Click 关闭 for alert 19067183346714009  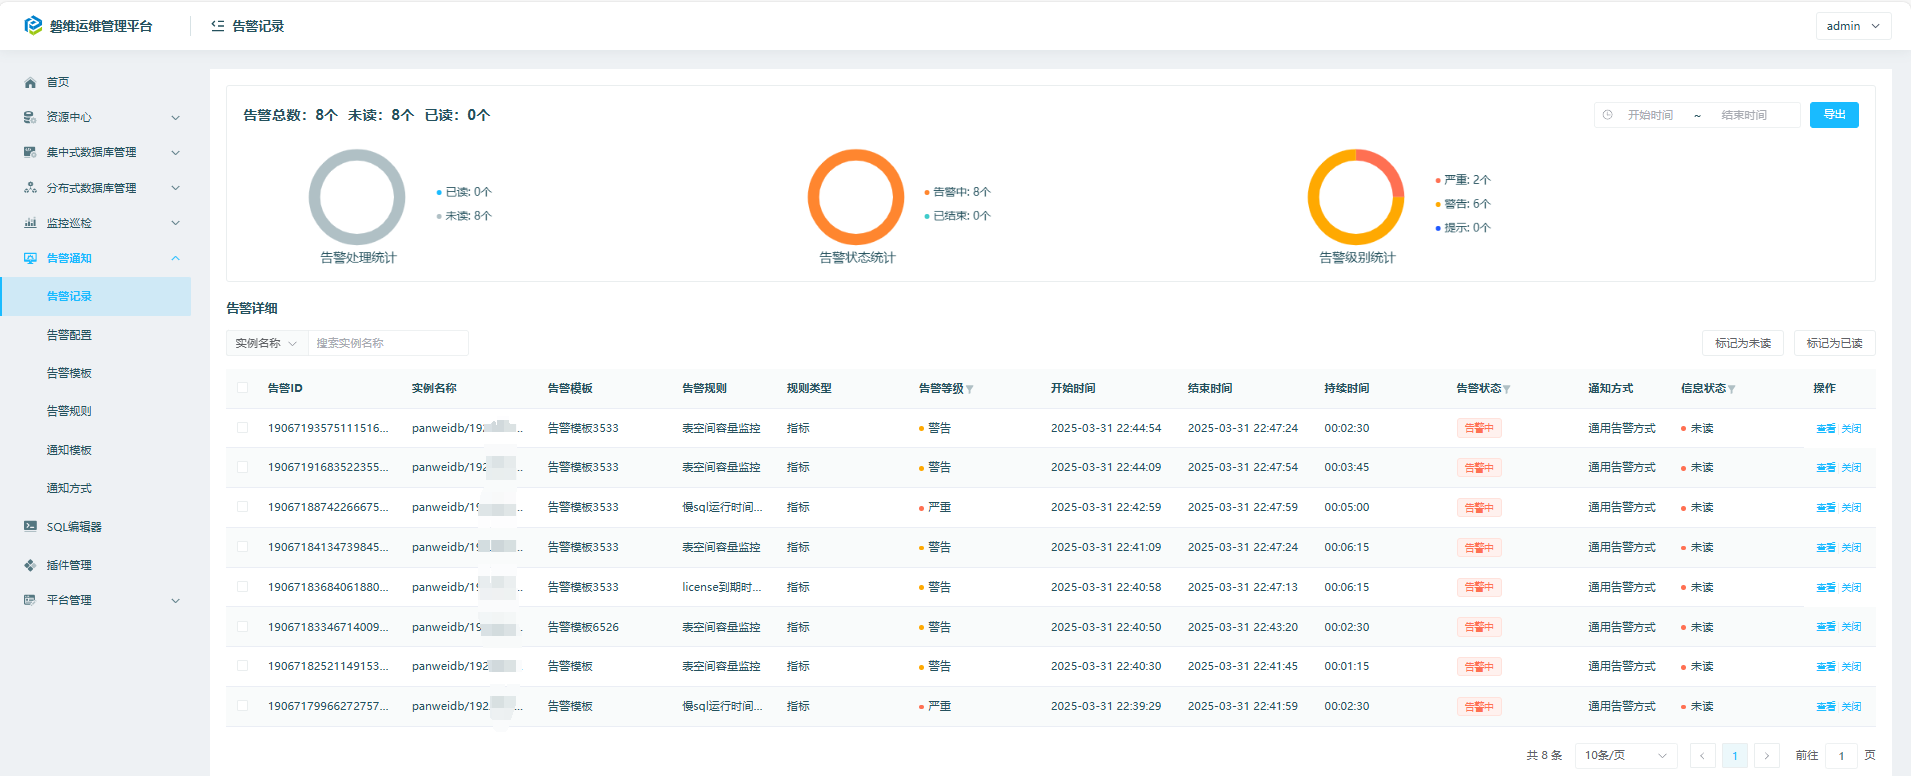coord(1852,627)
